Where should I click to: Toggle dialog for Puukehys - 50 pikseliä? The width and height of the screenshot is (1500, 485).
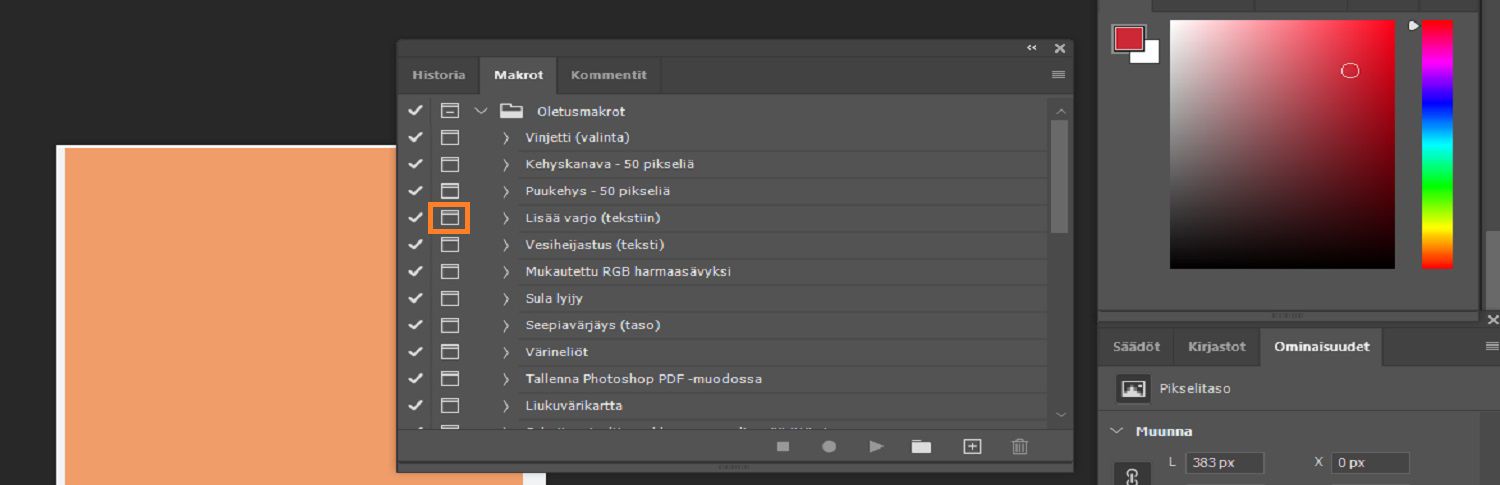[450, 191]
